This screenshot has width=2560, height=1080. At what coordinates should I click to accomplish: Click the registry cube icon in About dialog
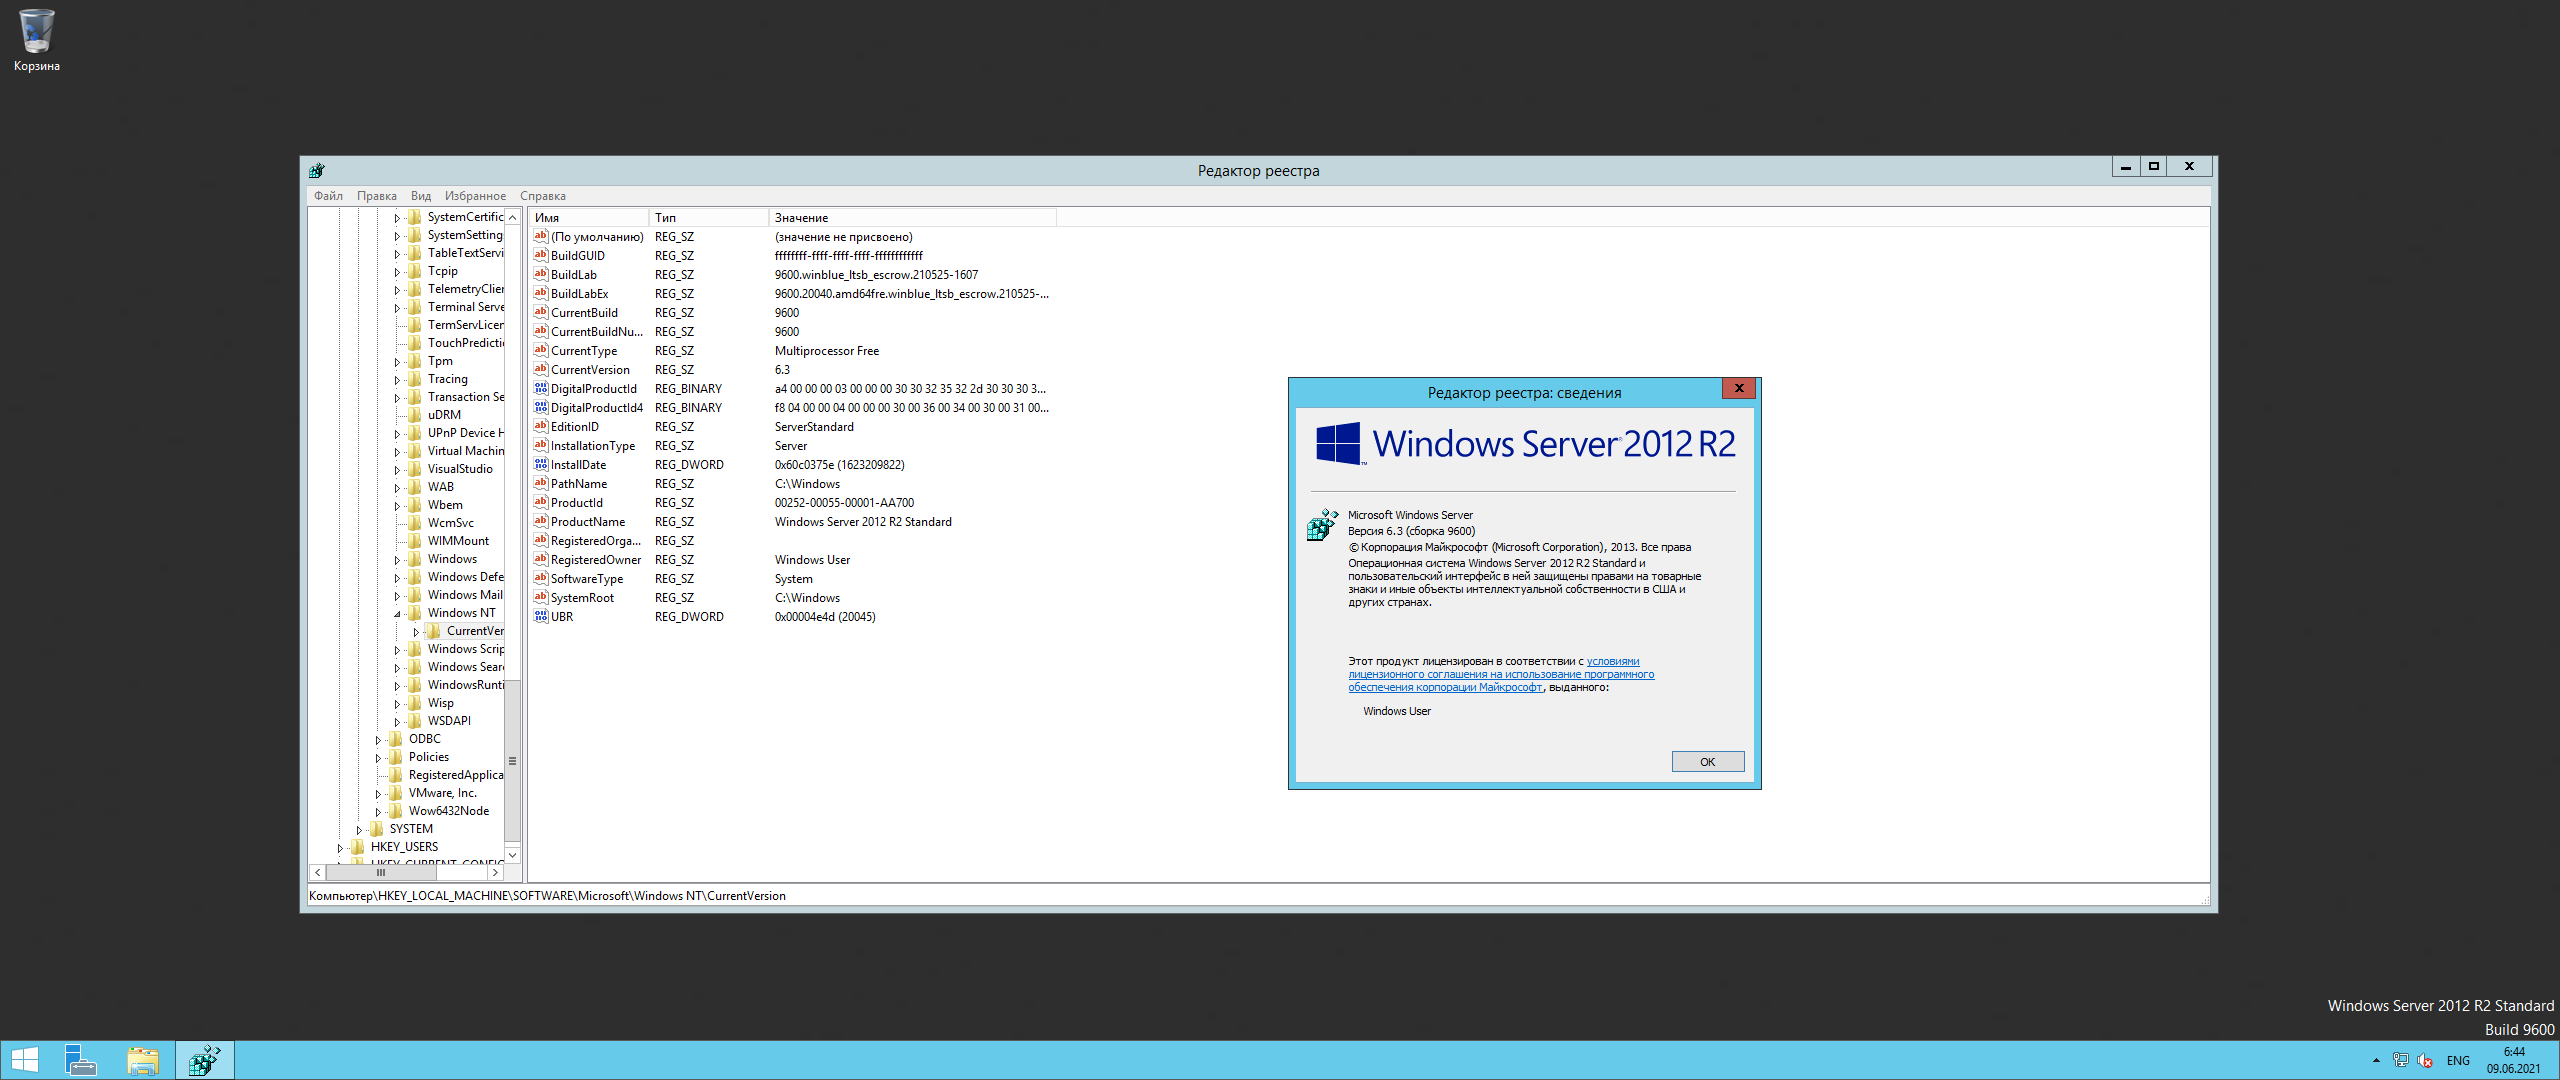pyautogui.click(x=1322, y=525)
